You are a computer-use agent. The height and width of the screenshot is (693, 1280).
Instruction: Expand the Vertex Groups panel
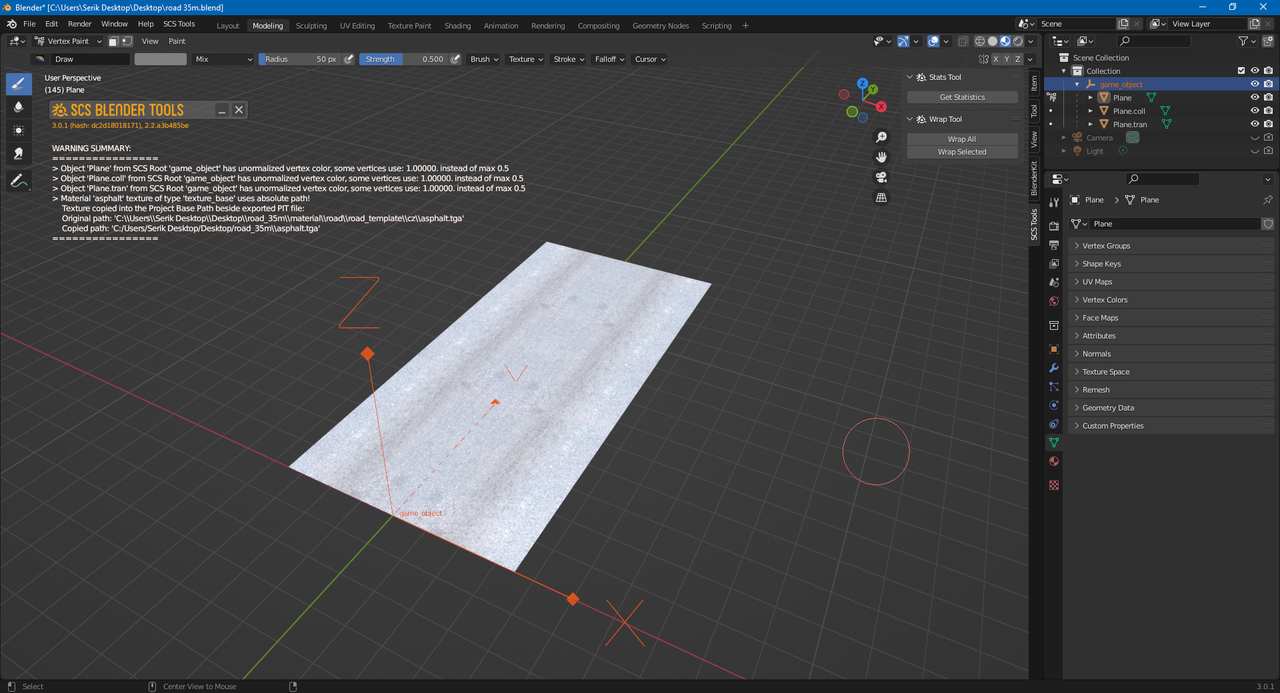tap(1171, 246)
